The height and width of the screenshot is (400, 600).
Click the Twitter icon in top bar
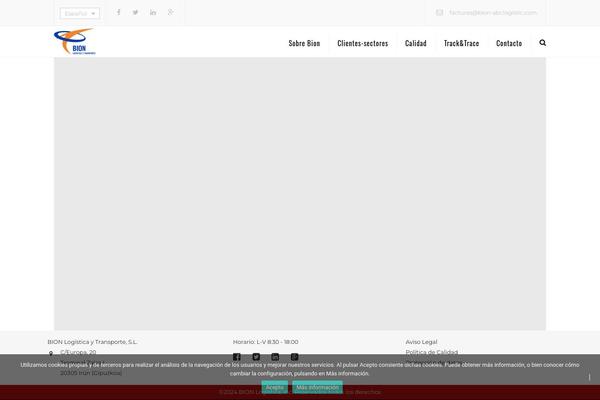coord(135,12)
